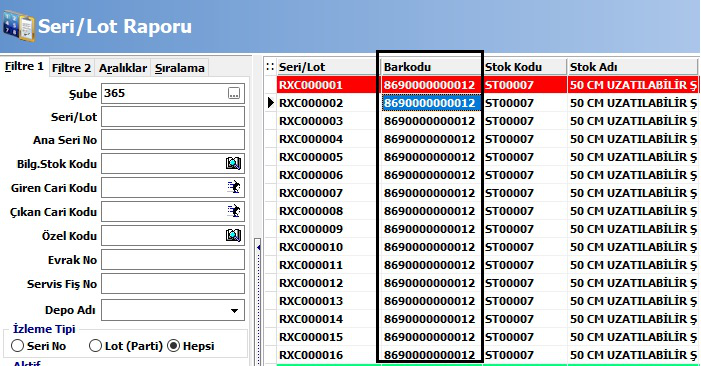Select row RXC000008
The width and height of the screenshot is (701, 366).
coord(482,211)
